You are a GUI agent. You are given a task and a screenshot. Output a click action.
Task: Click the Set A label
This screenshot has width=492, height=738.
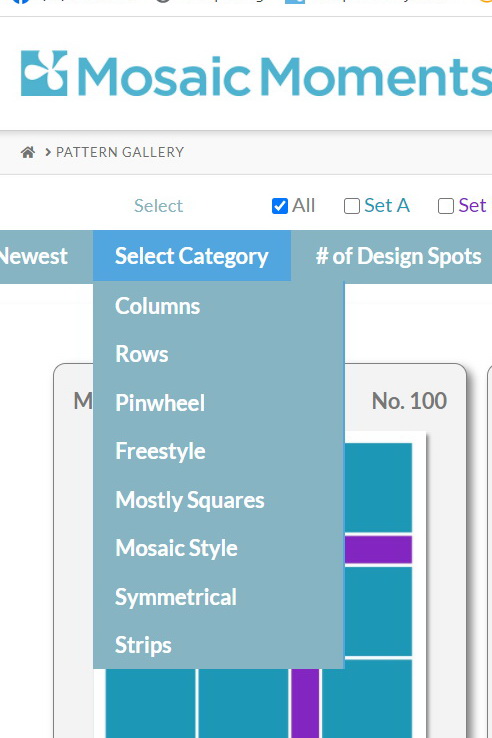387,206
